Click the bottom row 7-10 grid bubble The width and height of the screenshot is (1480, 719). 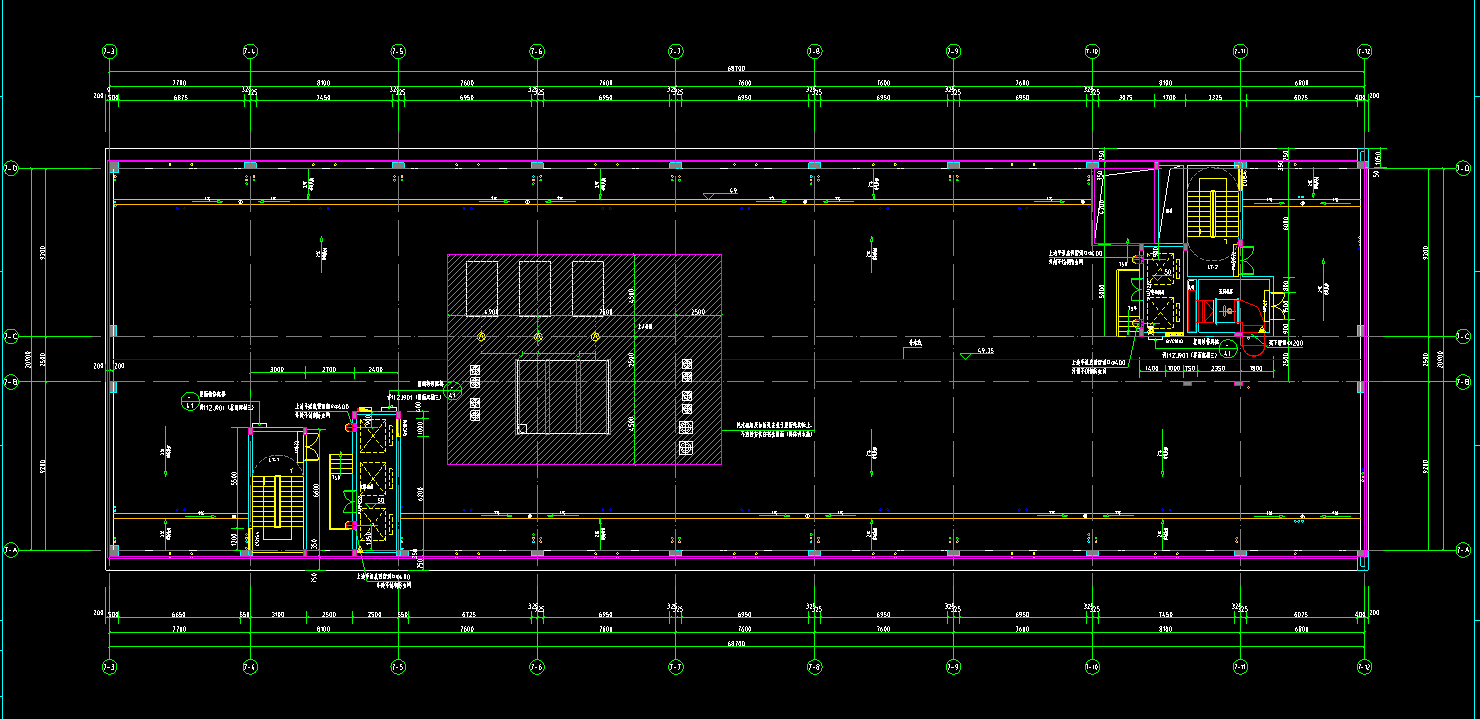click(x=1092, y=665)
